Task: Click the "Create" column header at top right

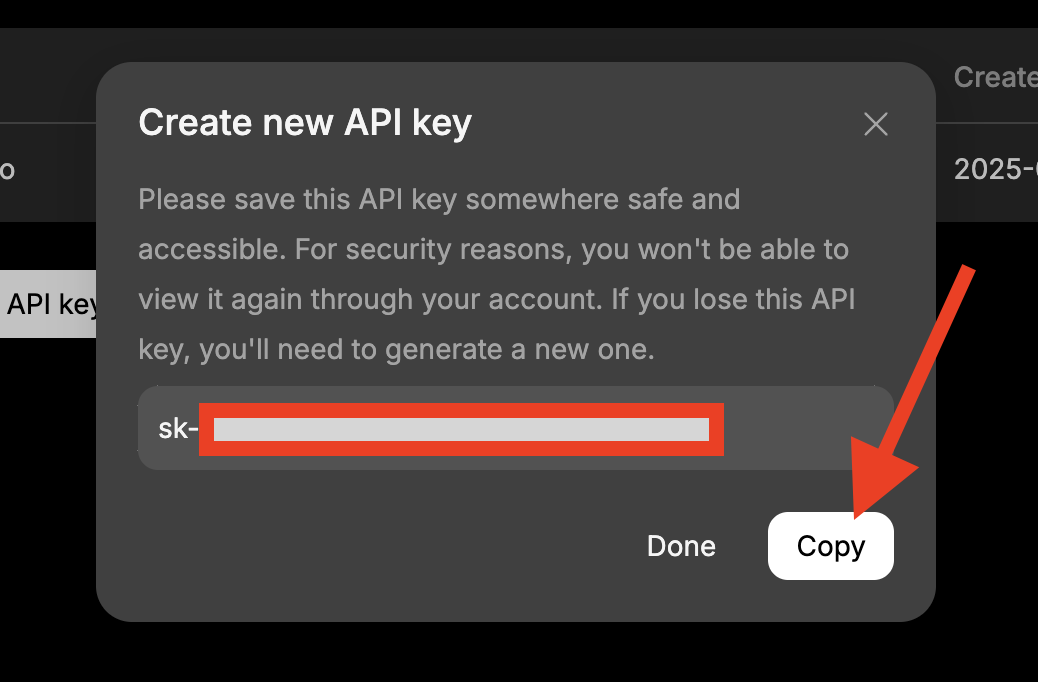Action: click(995, 78)
